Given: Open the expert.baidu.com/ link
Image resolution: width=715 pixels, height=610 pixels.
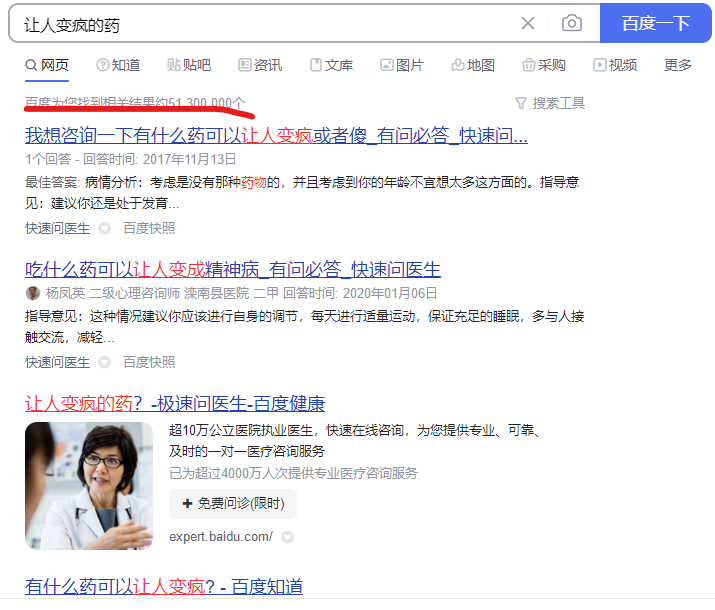Looking at the screenshot, I should click(x=221, y=537).
